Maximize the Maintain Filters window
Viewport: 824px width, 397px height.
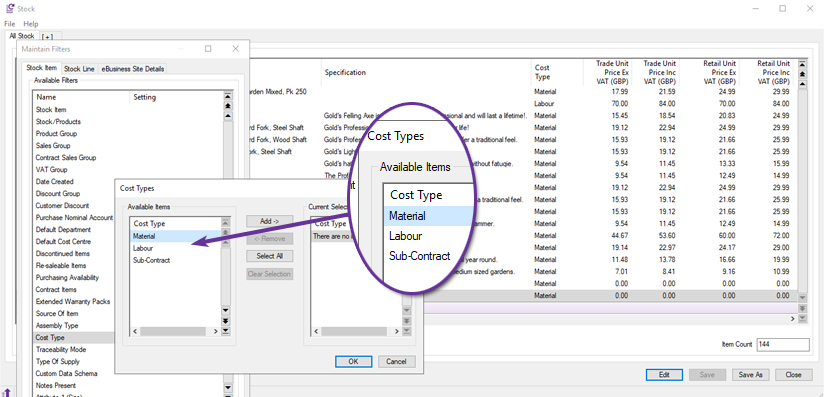[208, 48]
